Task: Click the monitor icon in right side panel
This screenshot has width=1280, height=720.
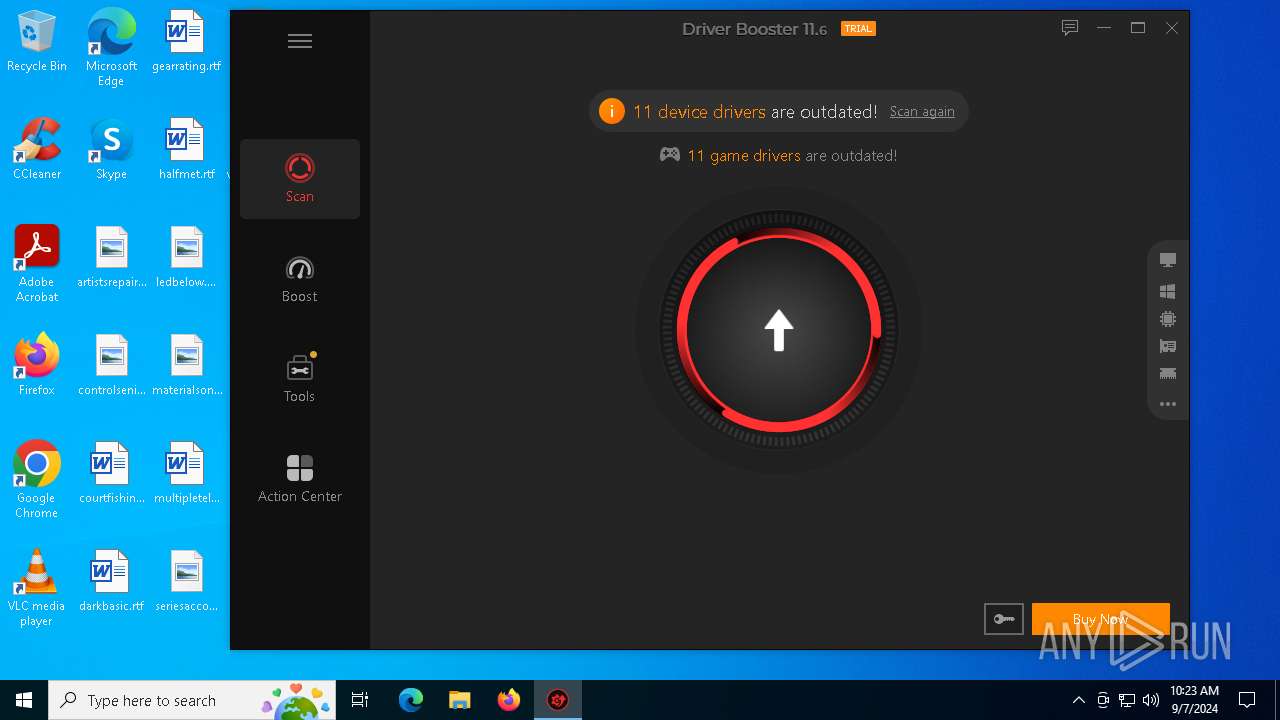Action: 1168,260
